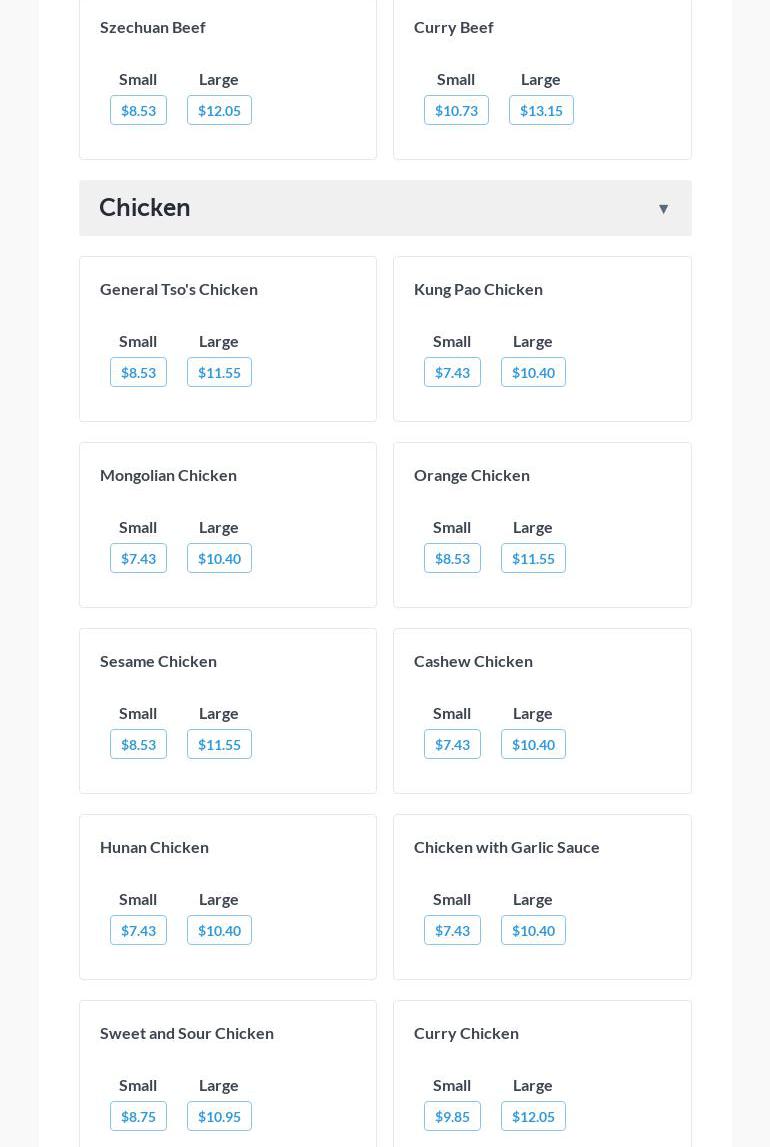Viewport: 770px width, 1147px height.
Task: Select Szechuan Beef small $8.53
Action: tap(138, 110)
